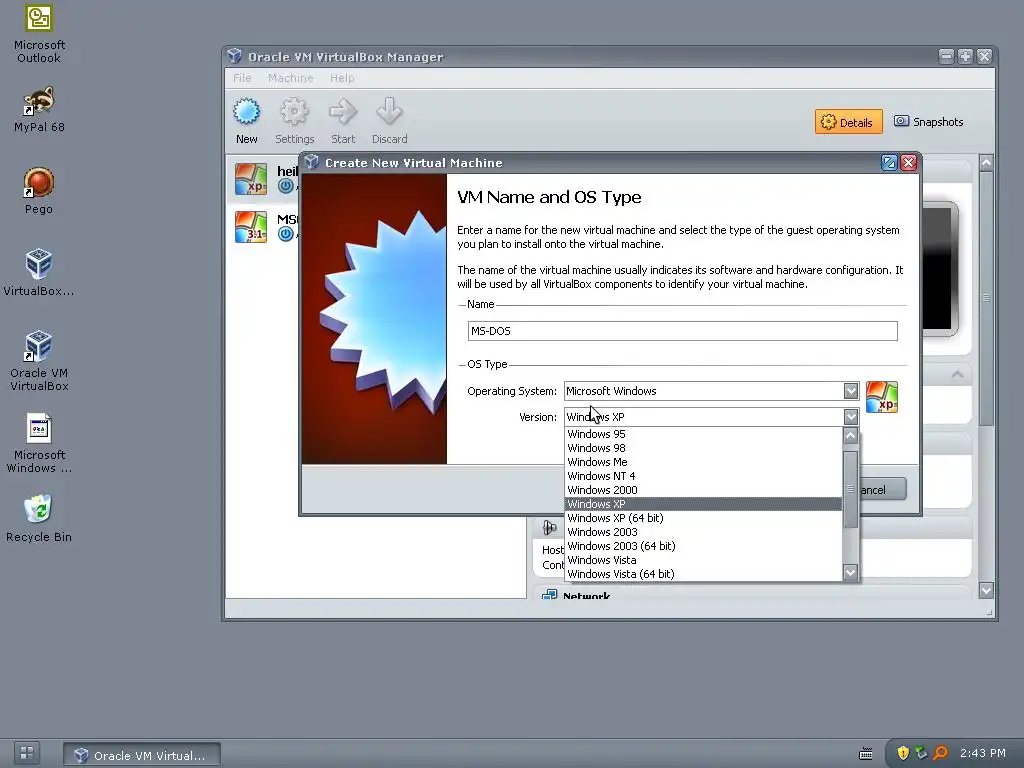The width and height of the screenshot is (1024, 768).
Task: Maximize the VirtualBox Manager window
Action: 965,56
